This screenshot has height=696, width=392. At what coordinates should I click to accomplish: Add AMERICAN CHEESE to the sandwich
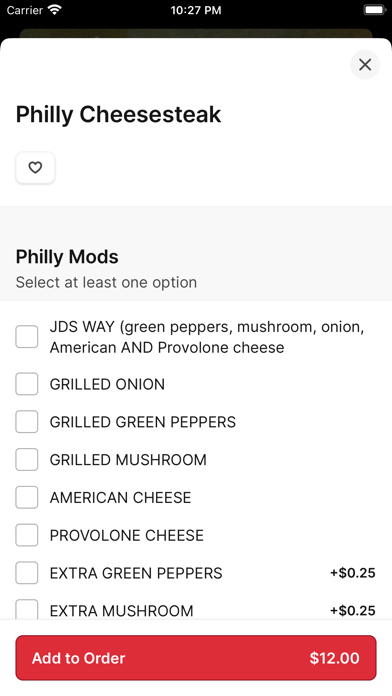click(27, 497)
